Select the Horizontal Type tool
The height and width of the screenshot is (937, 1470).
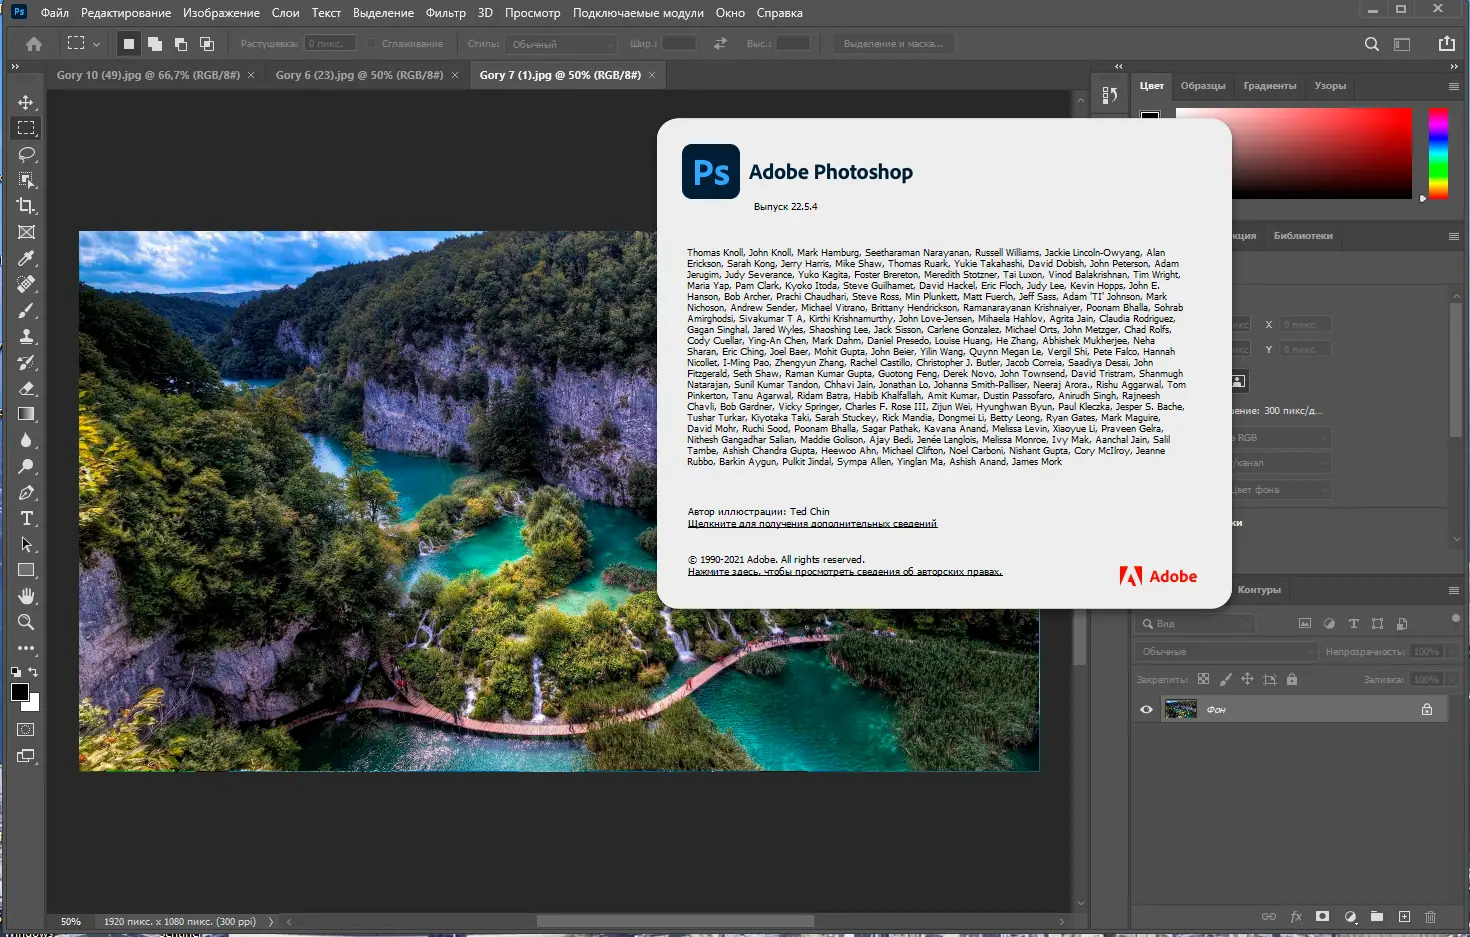click(x=26, y=518)
